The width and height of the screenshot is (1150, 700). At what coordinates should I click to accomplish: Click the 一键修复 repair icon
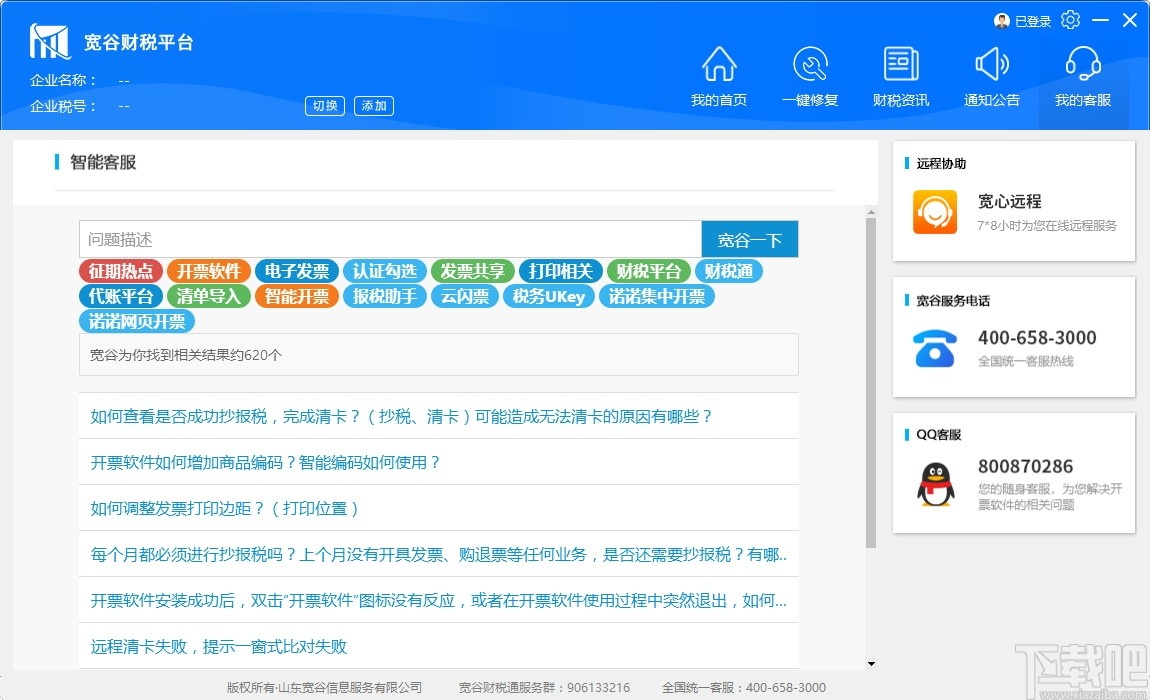tap(810, 64)
